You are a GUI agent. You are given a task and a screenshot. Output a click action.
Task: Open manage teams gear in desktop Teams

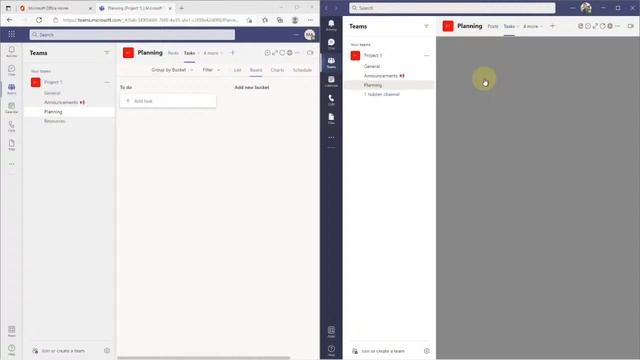click(x=427, y=351)
